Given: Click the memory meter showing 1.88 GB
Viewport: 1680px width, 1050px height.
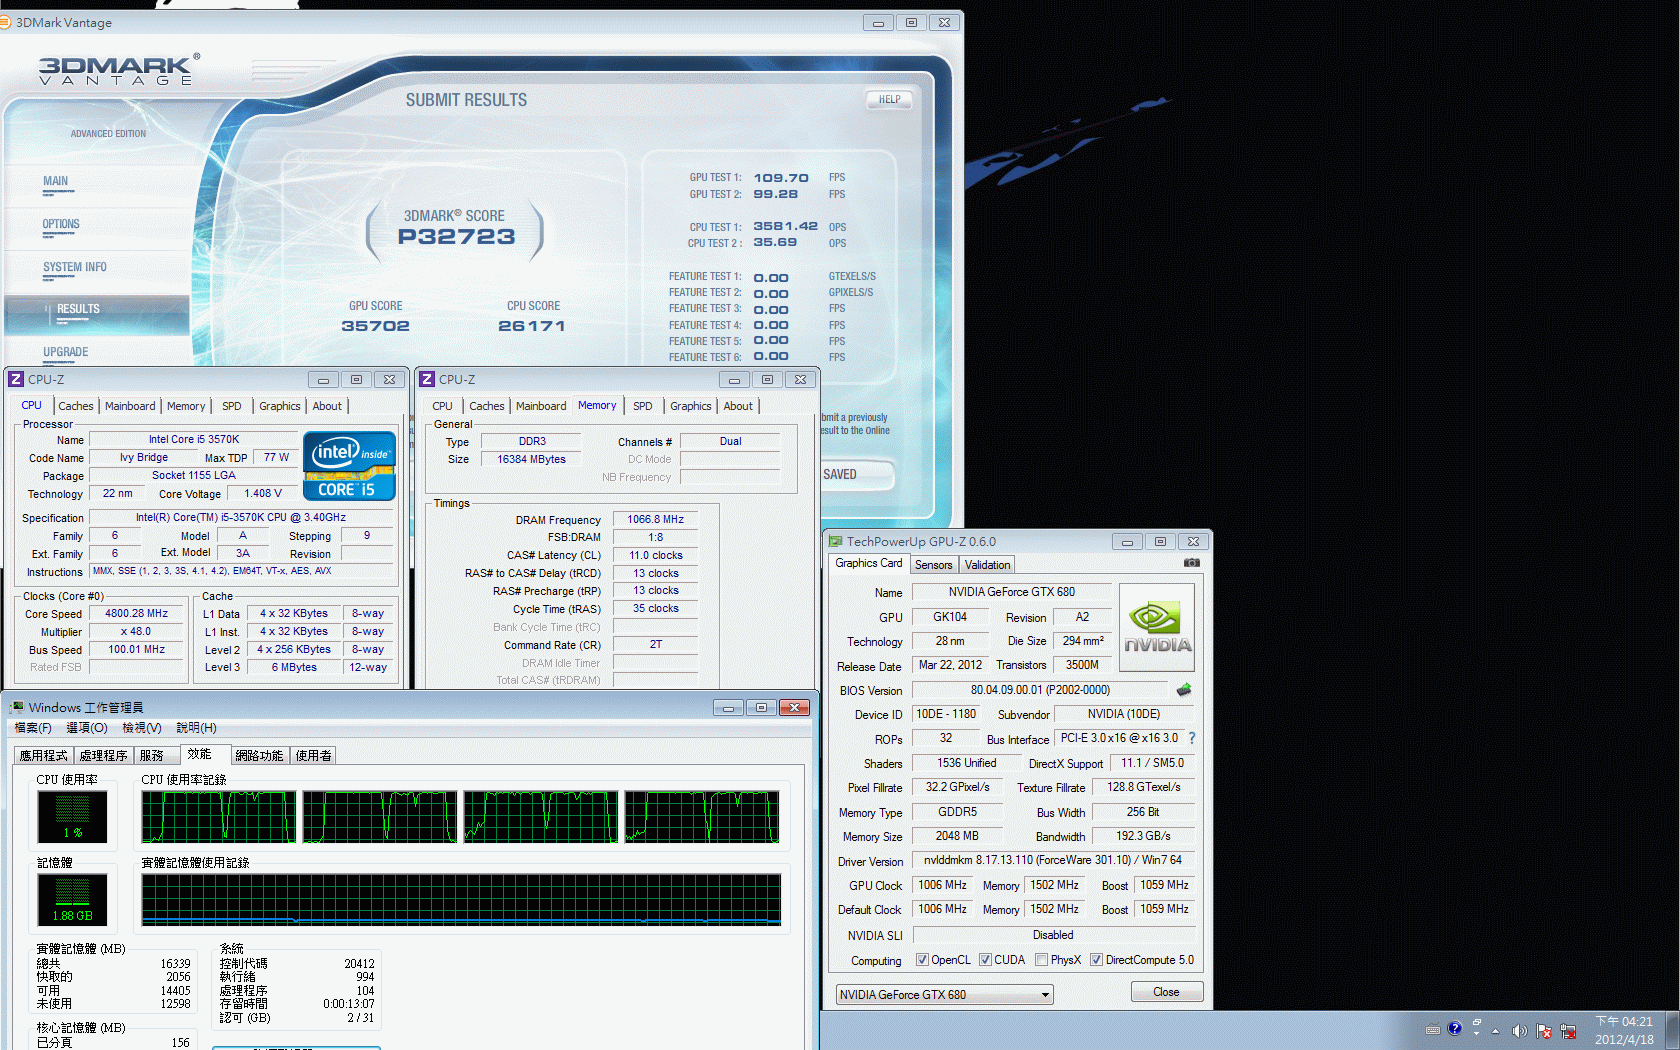Looking at the screenshot, I should coord(72,900).
